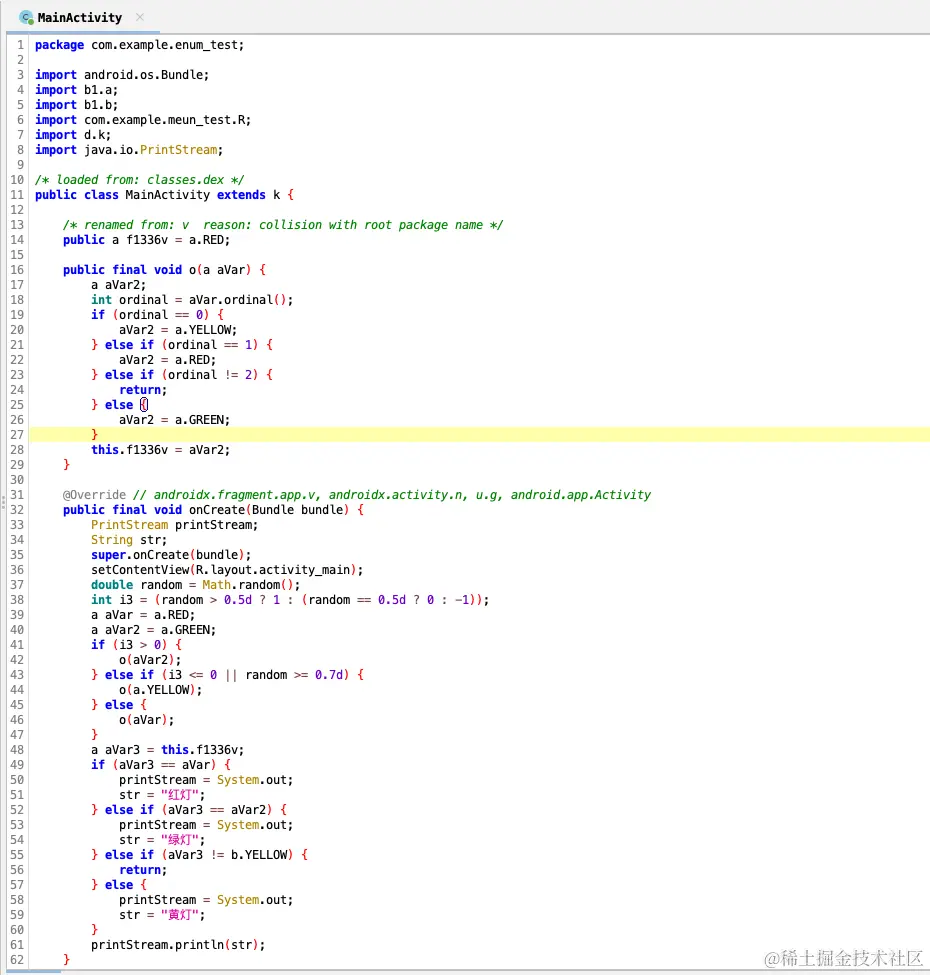Click the closing brace on highlighted line 27
Viewport: 930px width, 975px height.
(x=94, y=435)
